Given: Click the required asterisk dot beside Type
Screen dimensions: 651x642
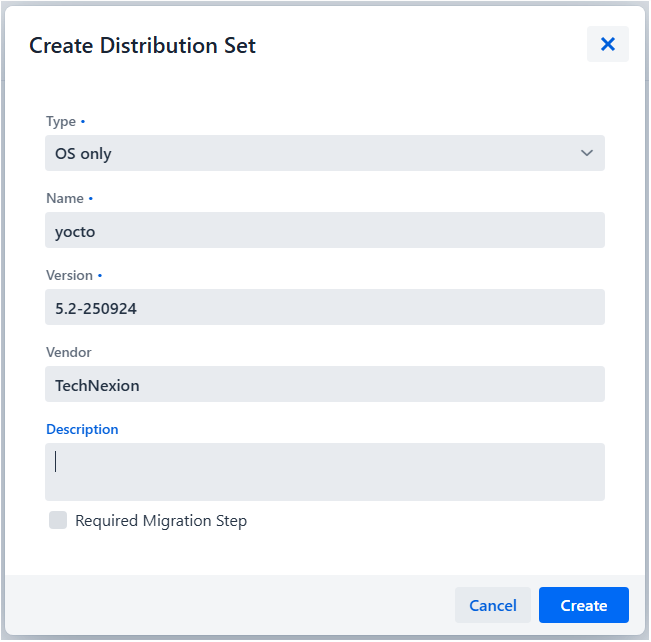Looking at the screenshot, I should 83,122.
